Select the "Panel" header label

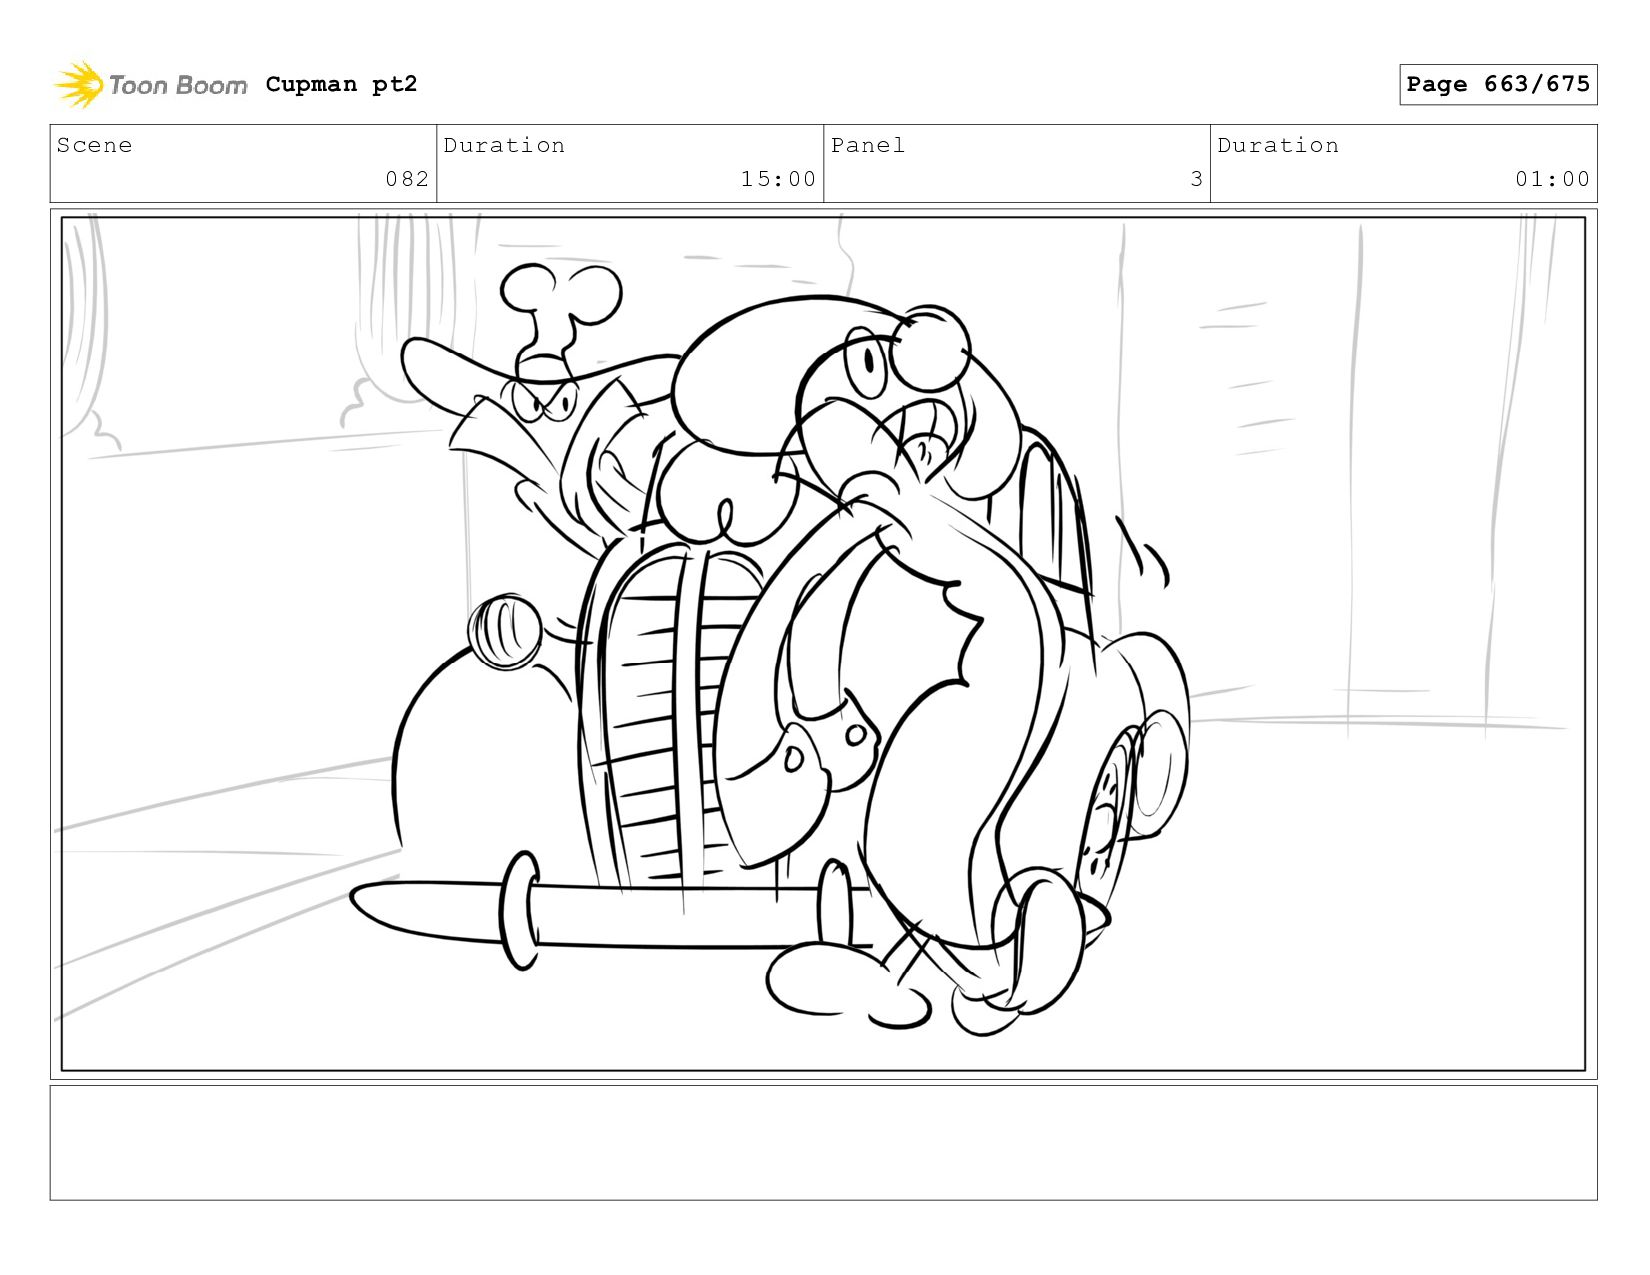pyautogui.click(x=868, y=145)
